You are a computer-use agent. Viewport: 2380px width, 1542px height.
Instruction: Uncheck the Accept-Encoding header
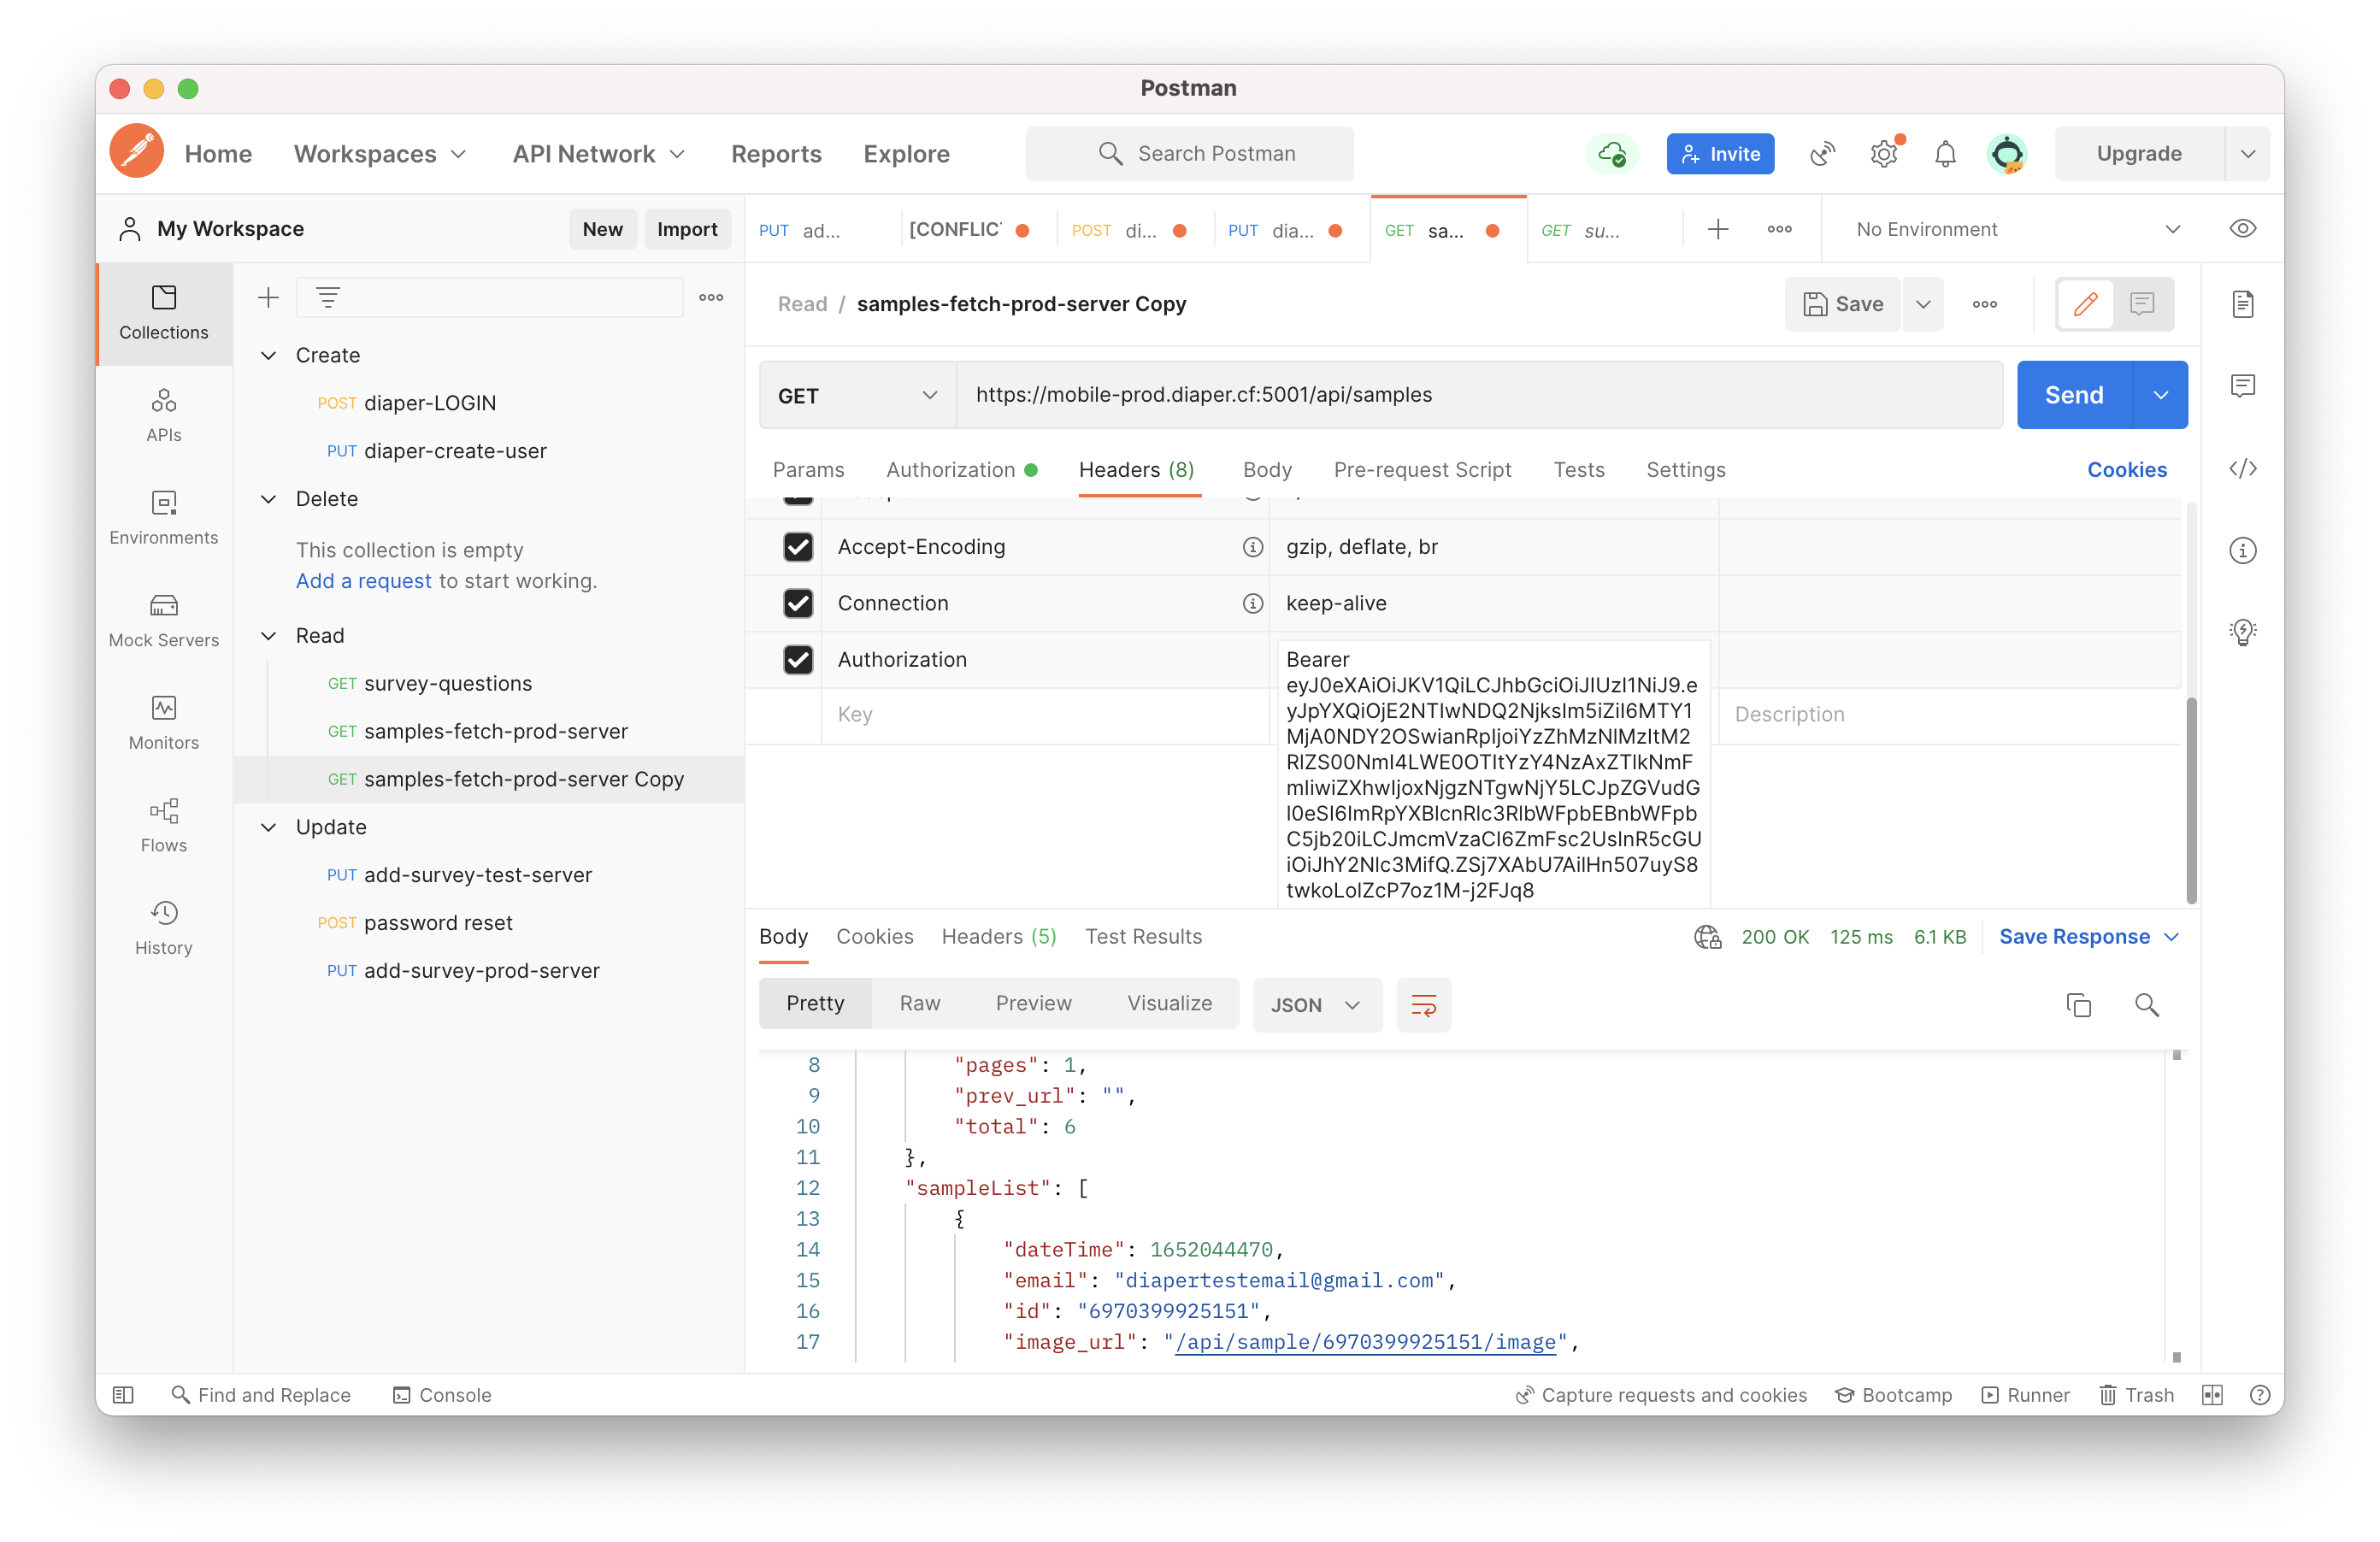pos(797,547)
